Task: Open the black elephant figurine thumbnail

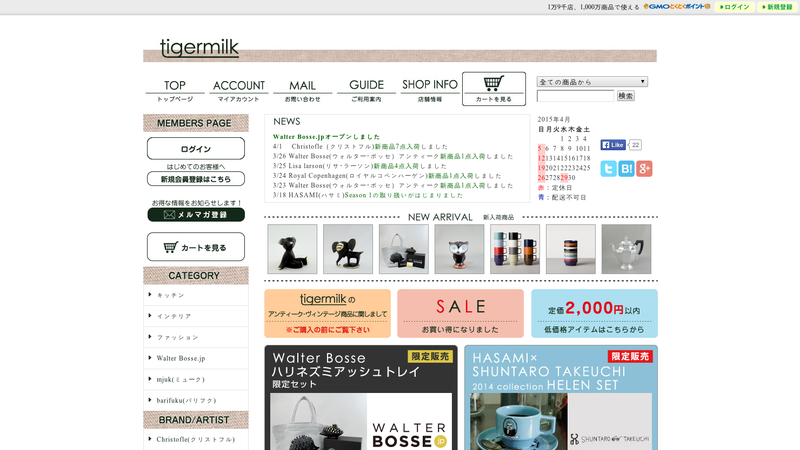Action: coord(348,249)
